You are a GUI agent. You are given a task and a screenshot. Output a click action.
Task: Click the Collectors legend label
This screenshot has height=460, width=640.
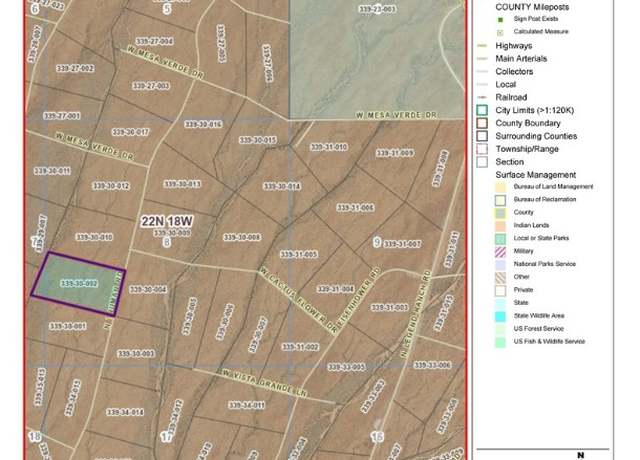(514, 71)
